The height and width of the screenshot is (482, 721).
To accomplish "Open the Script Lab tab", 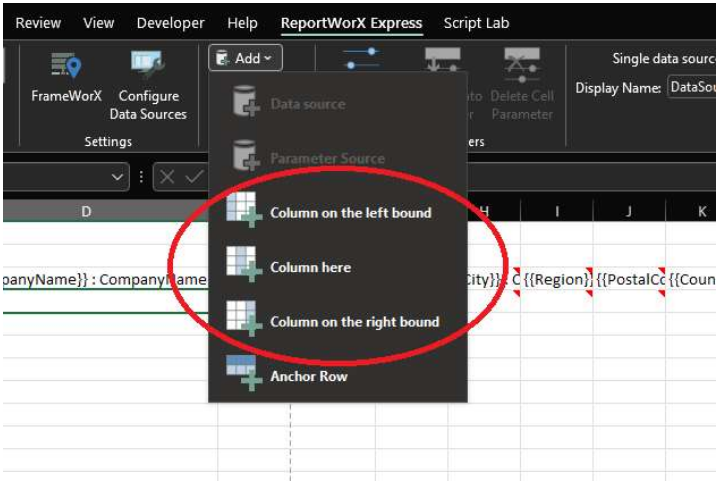I will point(476,23).
